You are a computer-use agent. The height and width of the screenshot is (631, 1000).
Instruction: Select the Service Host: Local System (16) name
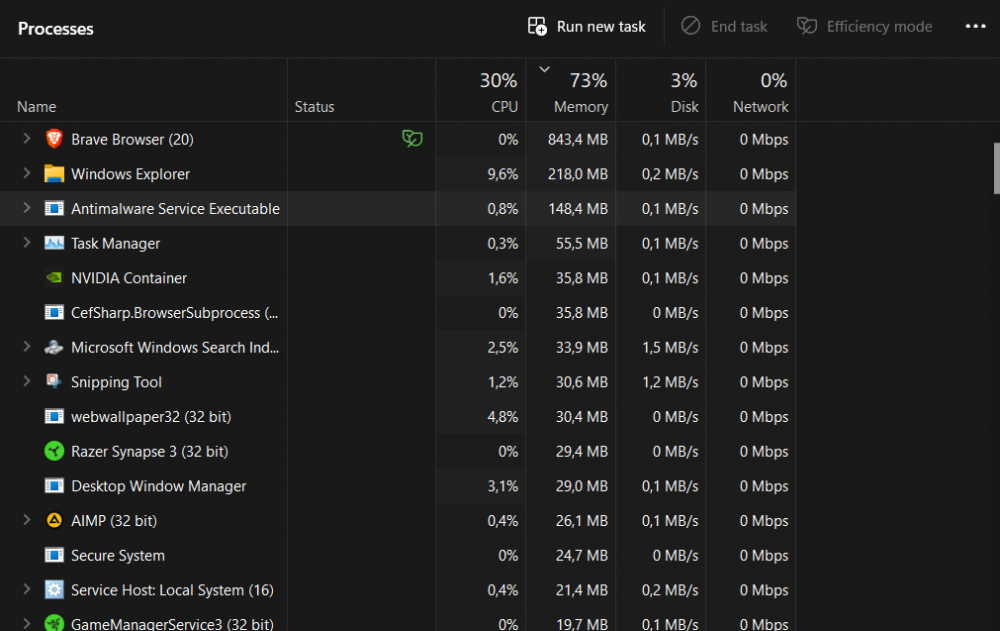pos(172,590)
